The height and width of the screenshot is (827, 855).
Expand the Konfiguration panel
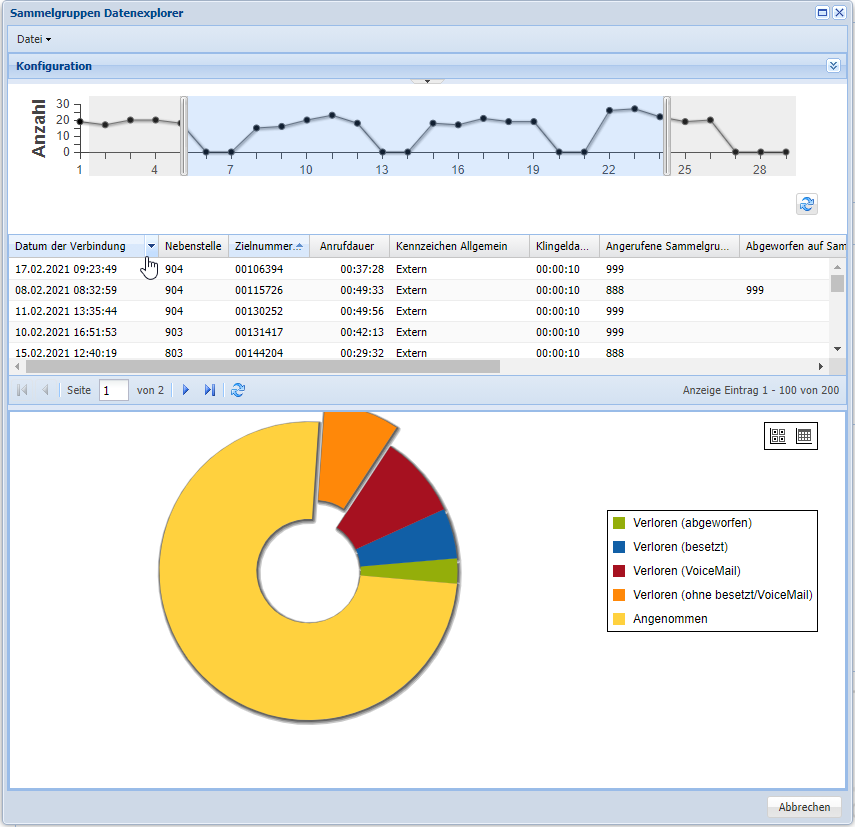(833, 66)
